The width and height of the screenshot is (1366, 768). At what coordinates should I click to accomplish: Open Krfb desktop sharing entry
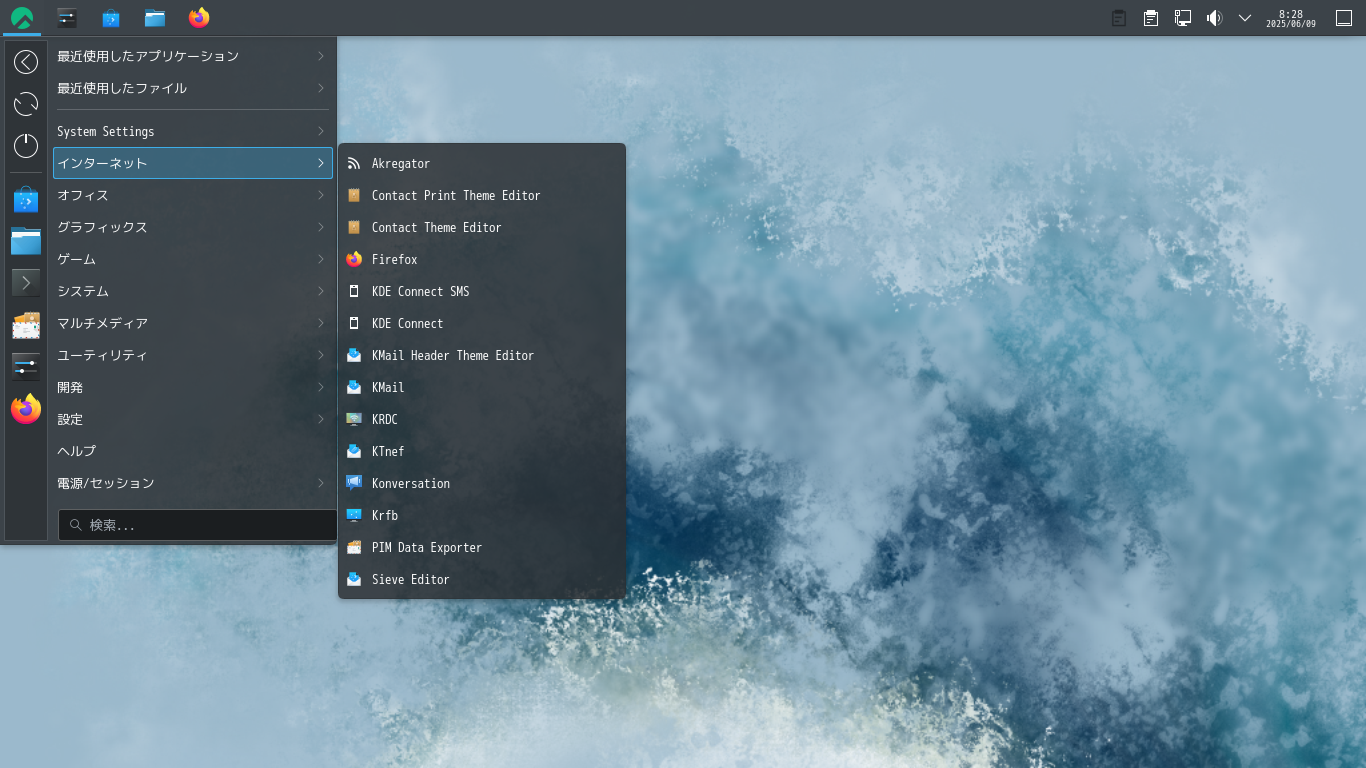(x=482, y=515)
